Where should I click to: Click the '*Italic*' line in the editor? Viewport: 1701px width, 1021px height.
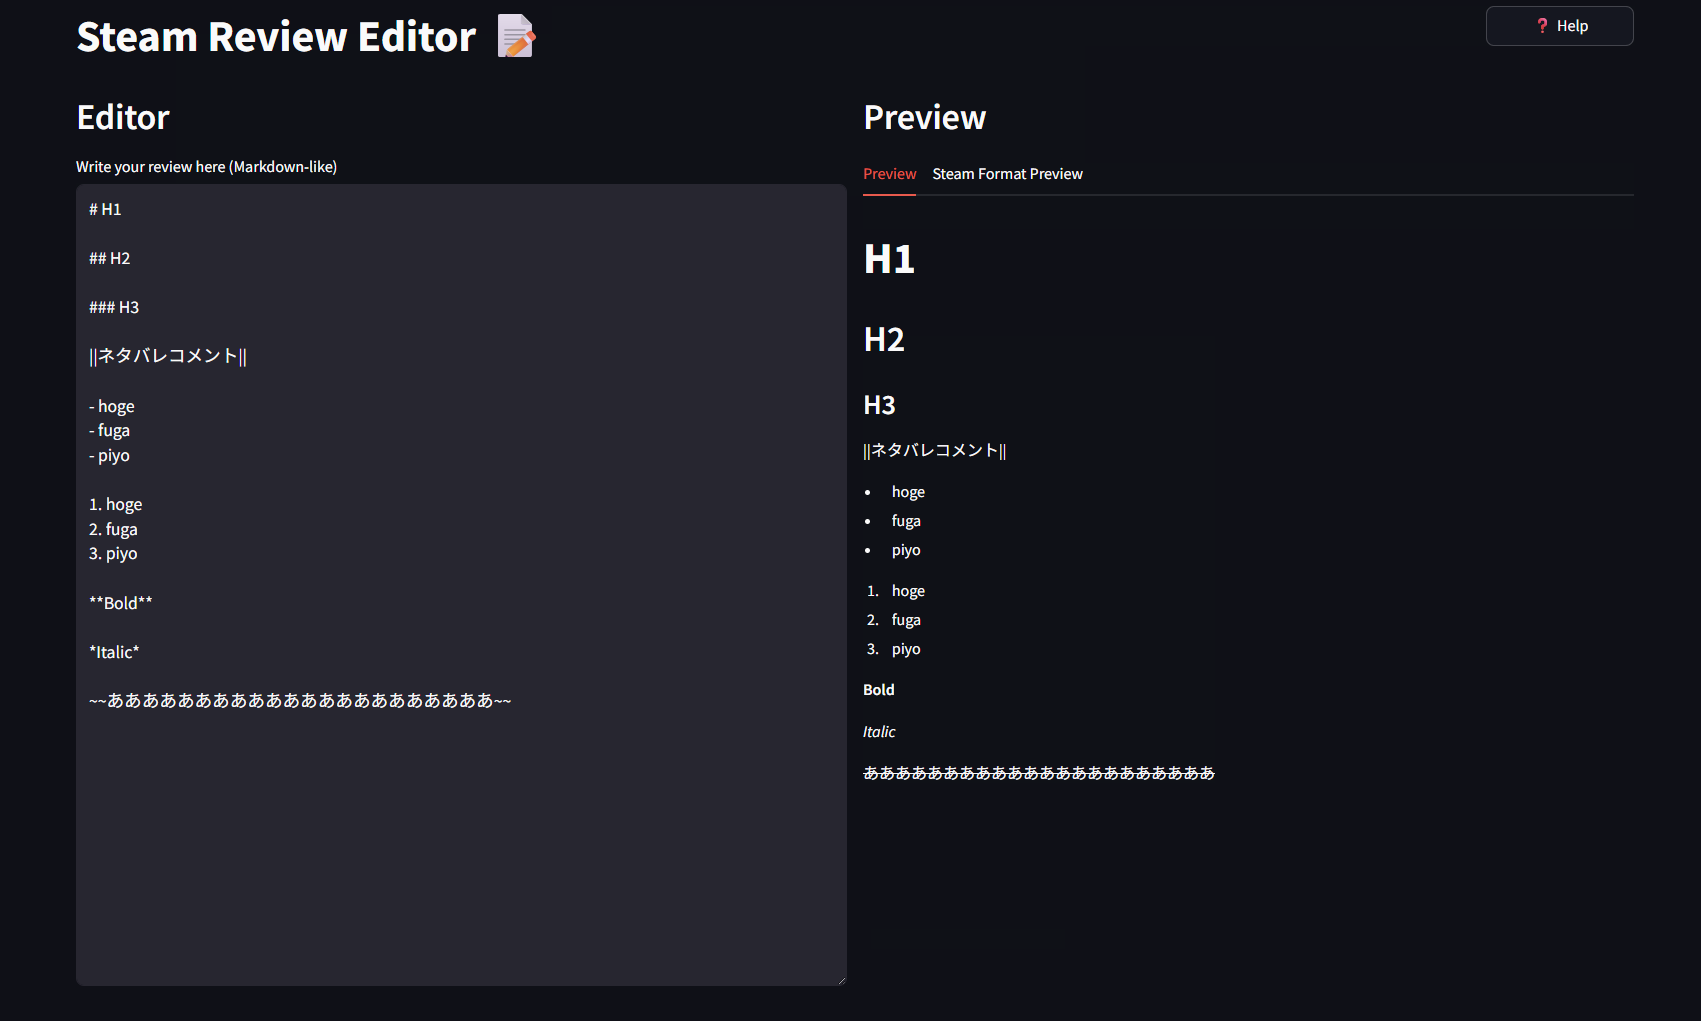click(114, 652)
